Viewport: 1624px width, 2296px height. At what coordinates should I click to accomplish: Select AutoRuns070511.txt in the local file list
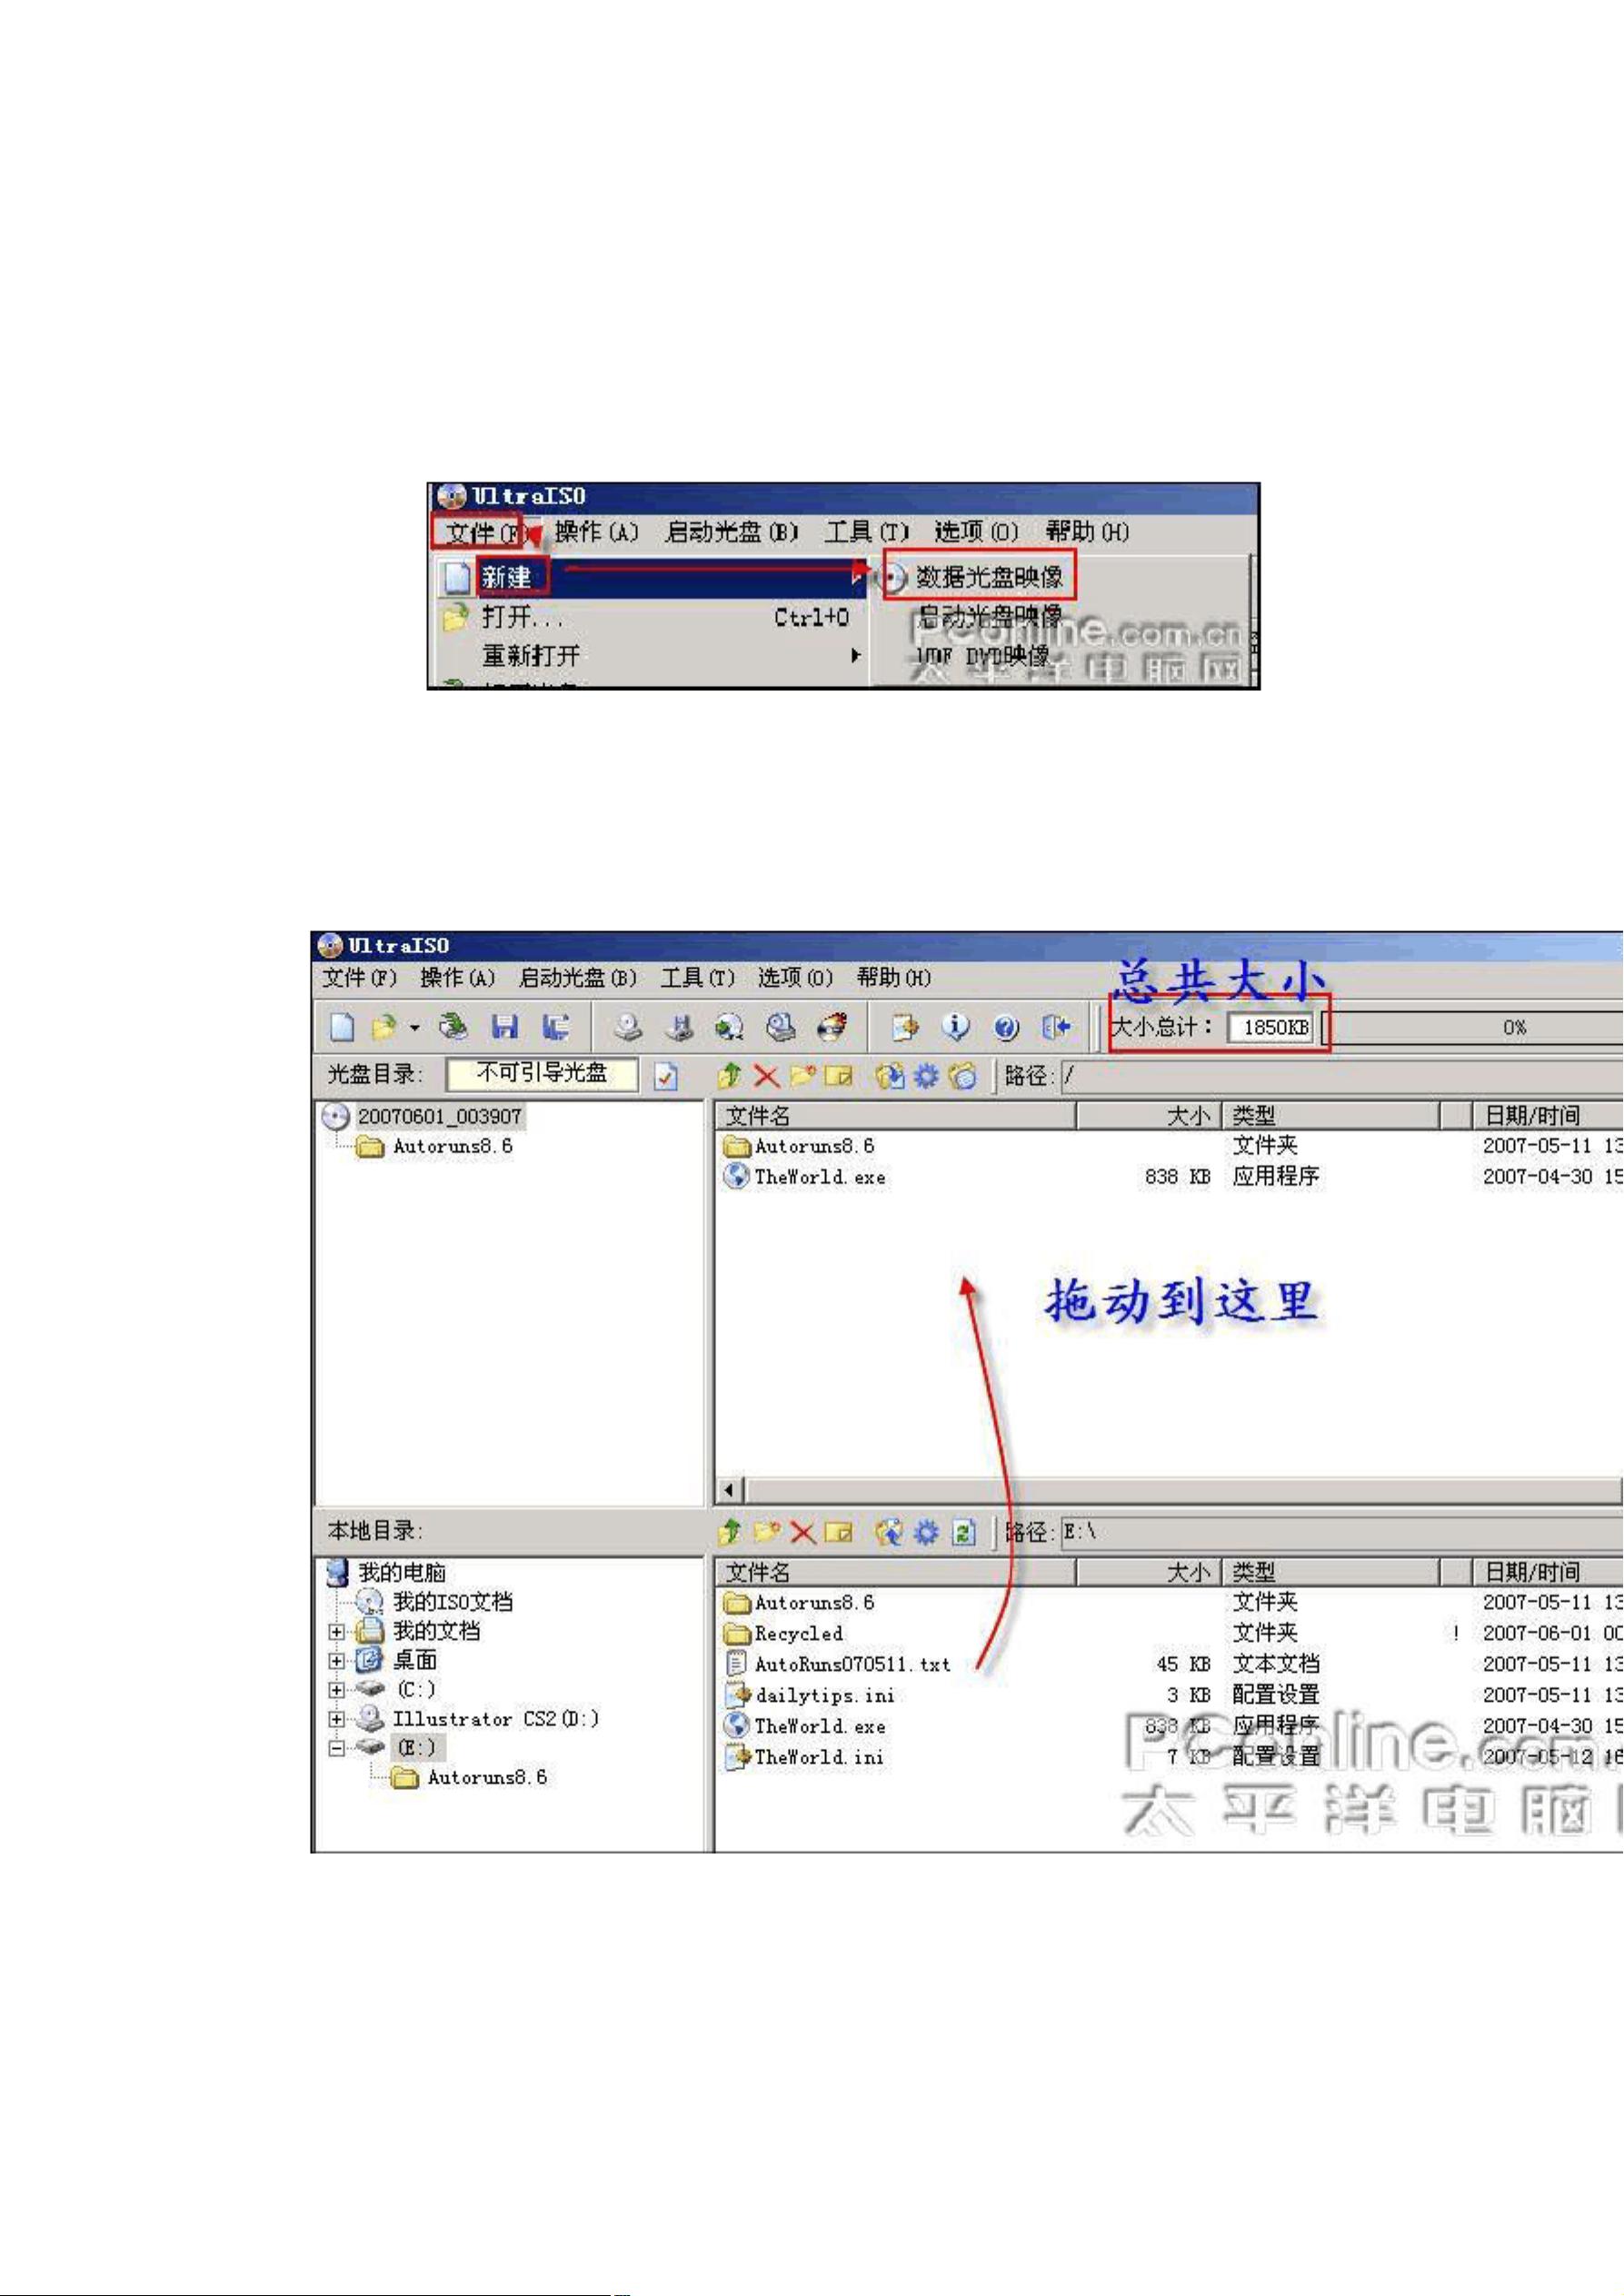coord(852,1665)
